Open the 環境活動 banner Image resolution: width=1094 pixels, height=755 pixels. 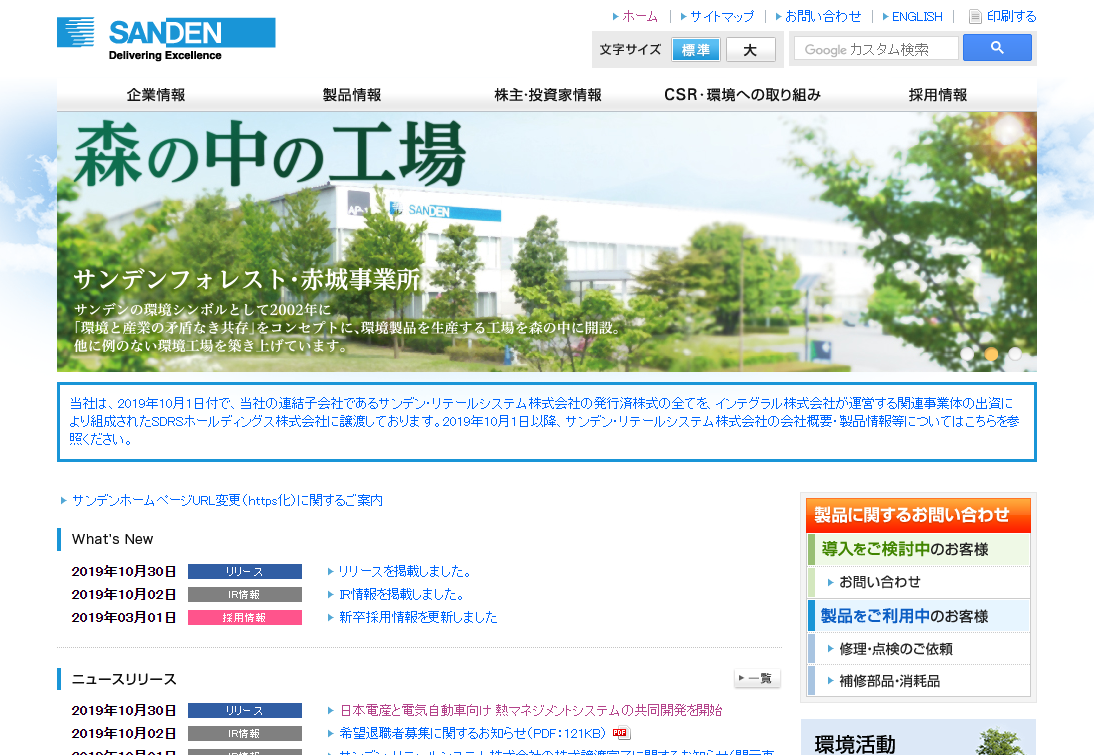(918, 738)
